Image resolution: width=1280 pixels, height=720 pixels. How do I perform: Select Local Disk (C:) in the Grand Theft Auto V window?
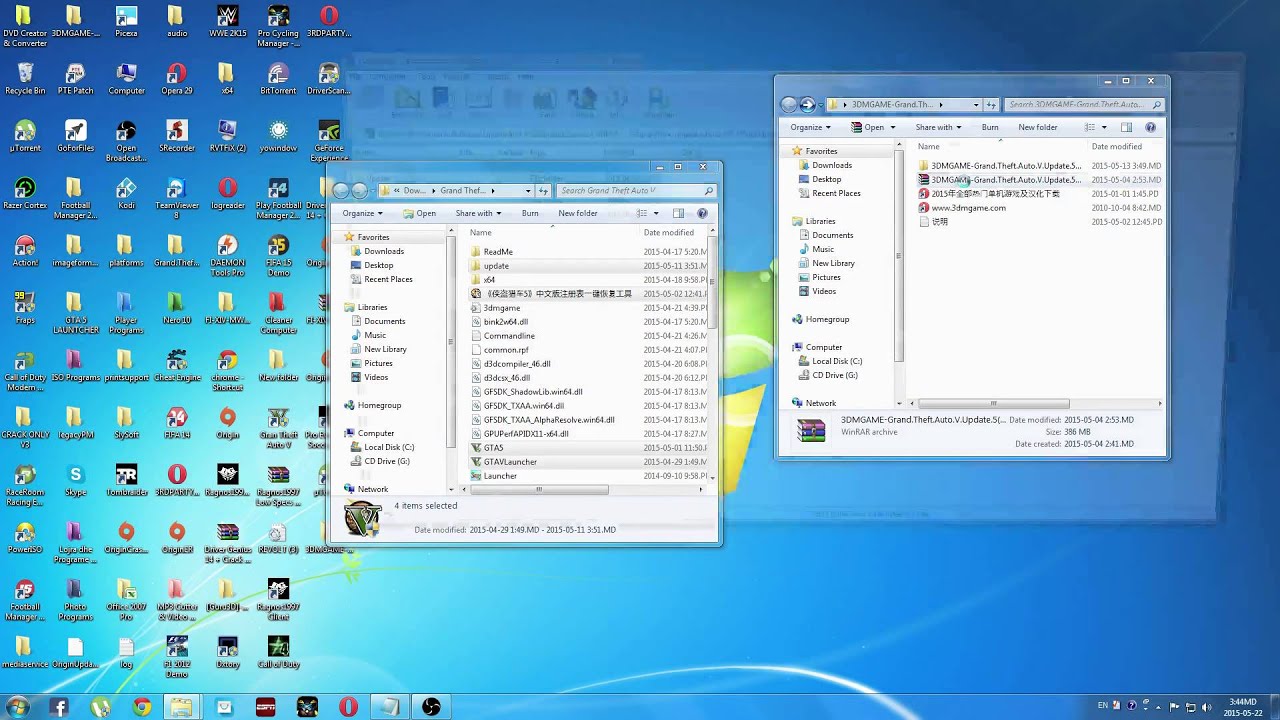pos(389,447)
